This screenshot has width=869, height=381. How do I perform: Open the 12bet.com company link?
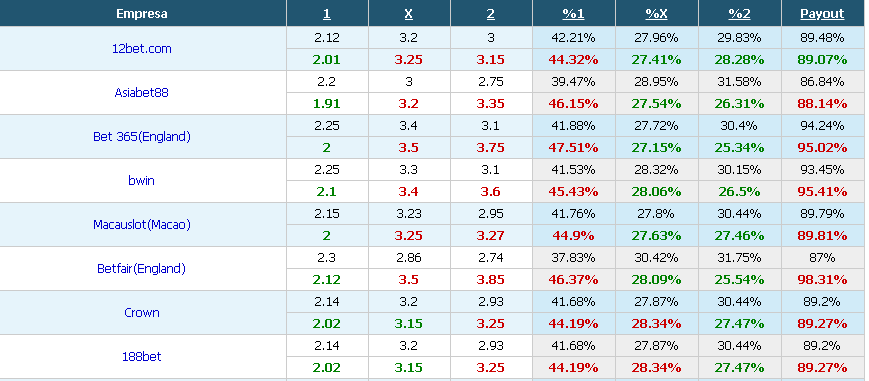pyautogui.click(x=141, y=48)
